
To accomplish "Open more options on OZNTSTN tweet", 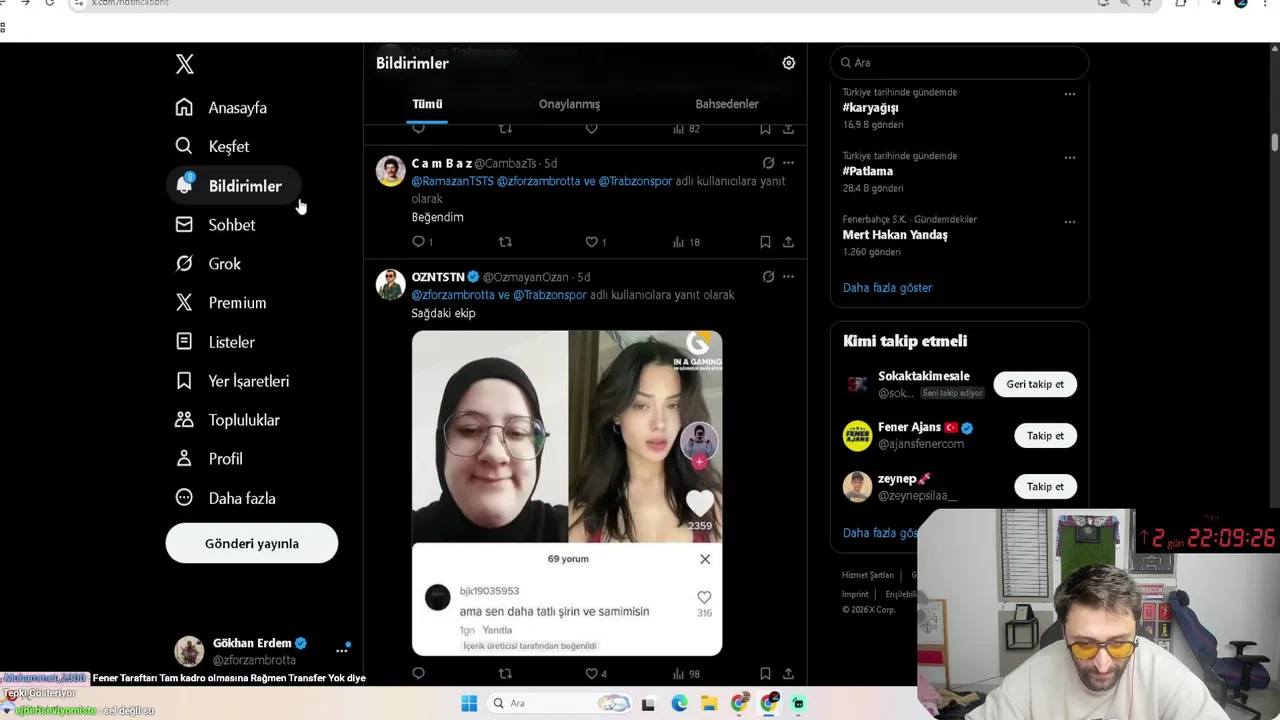I will (x=788, y=277).
